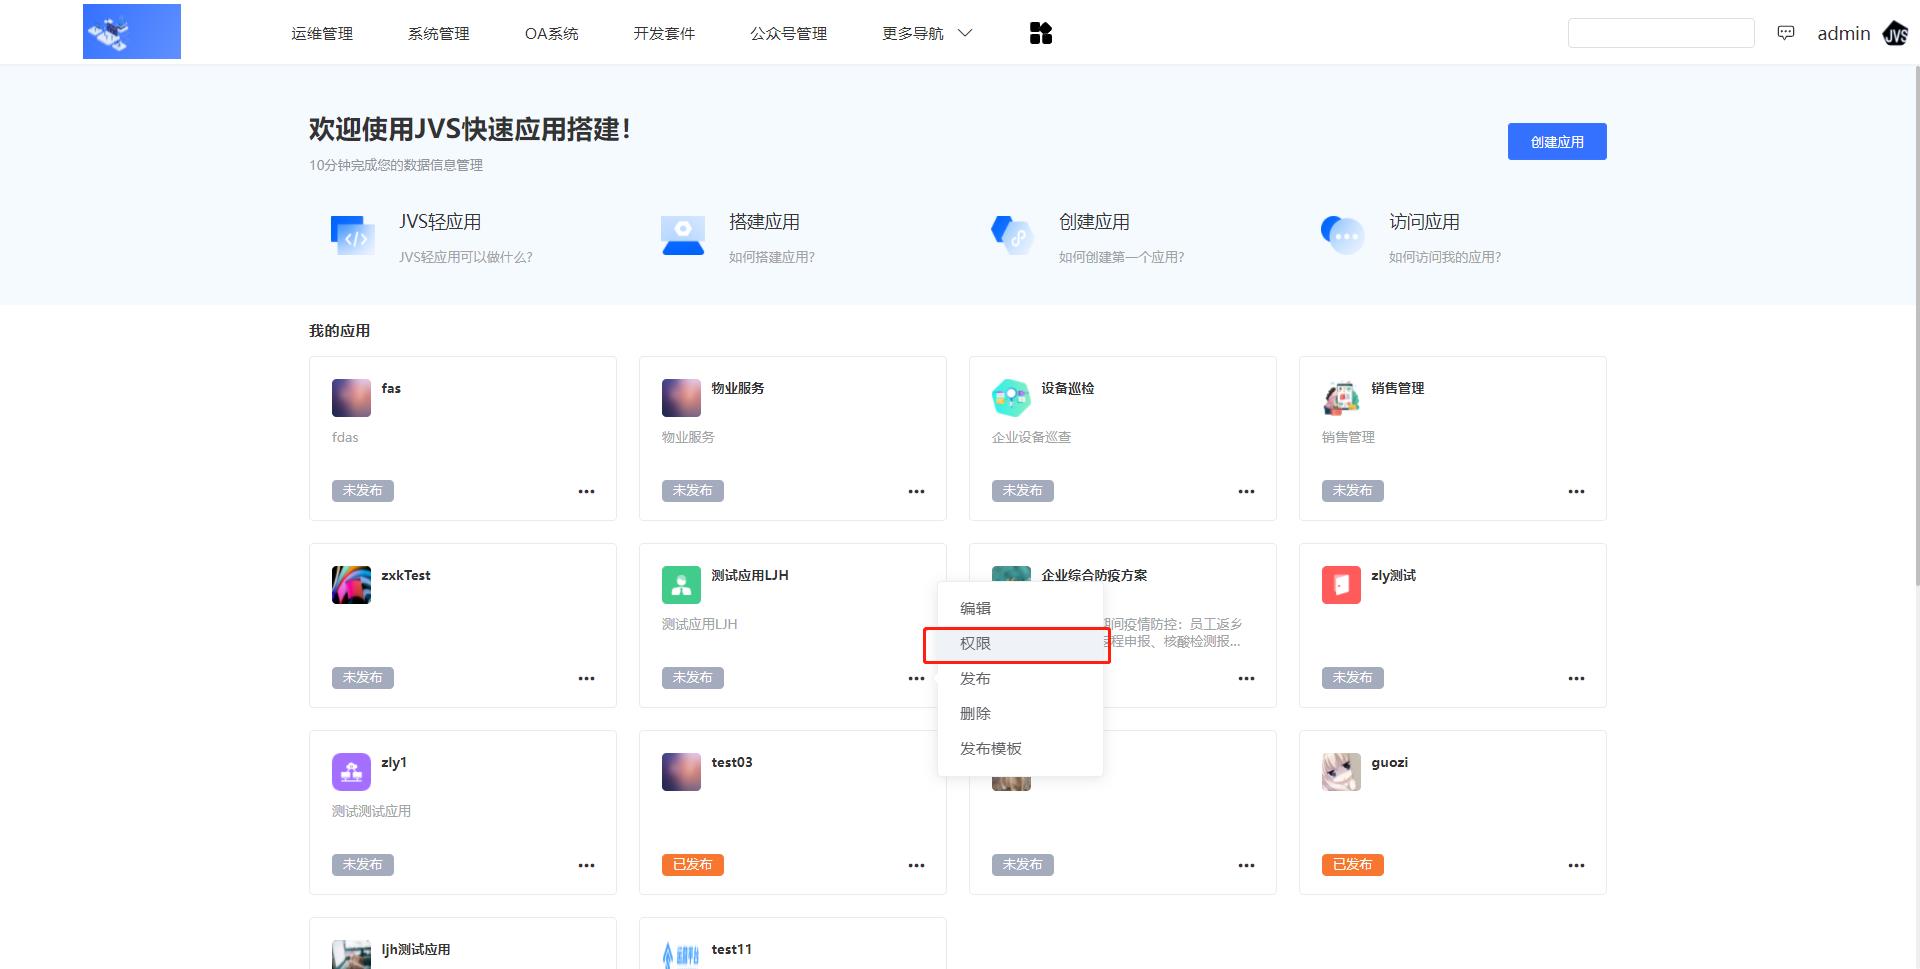Viewport: 1920px width, 969px height.
Task: Click the fas gradient app thumbnail
Action: point(351,398)
